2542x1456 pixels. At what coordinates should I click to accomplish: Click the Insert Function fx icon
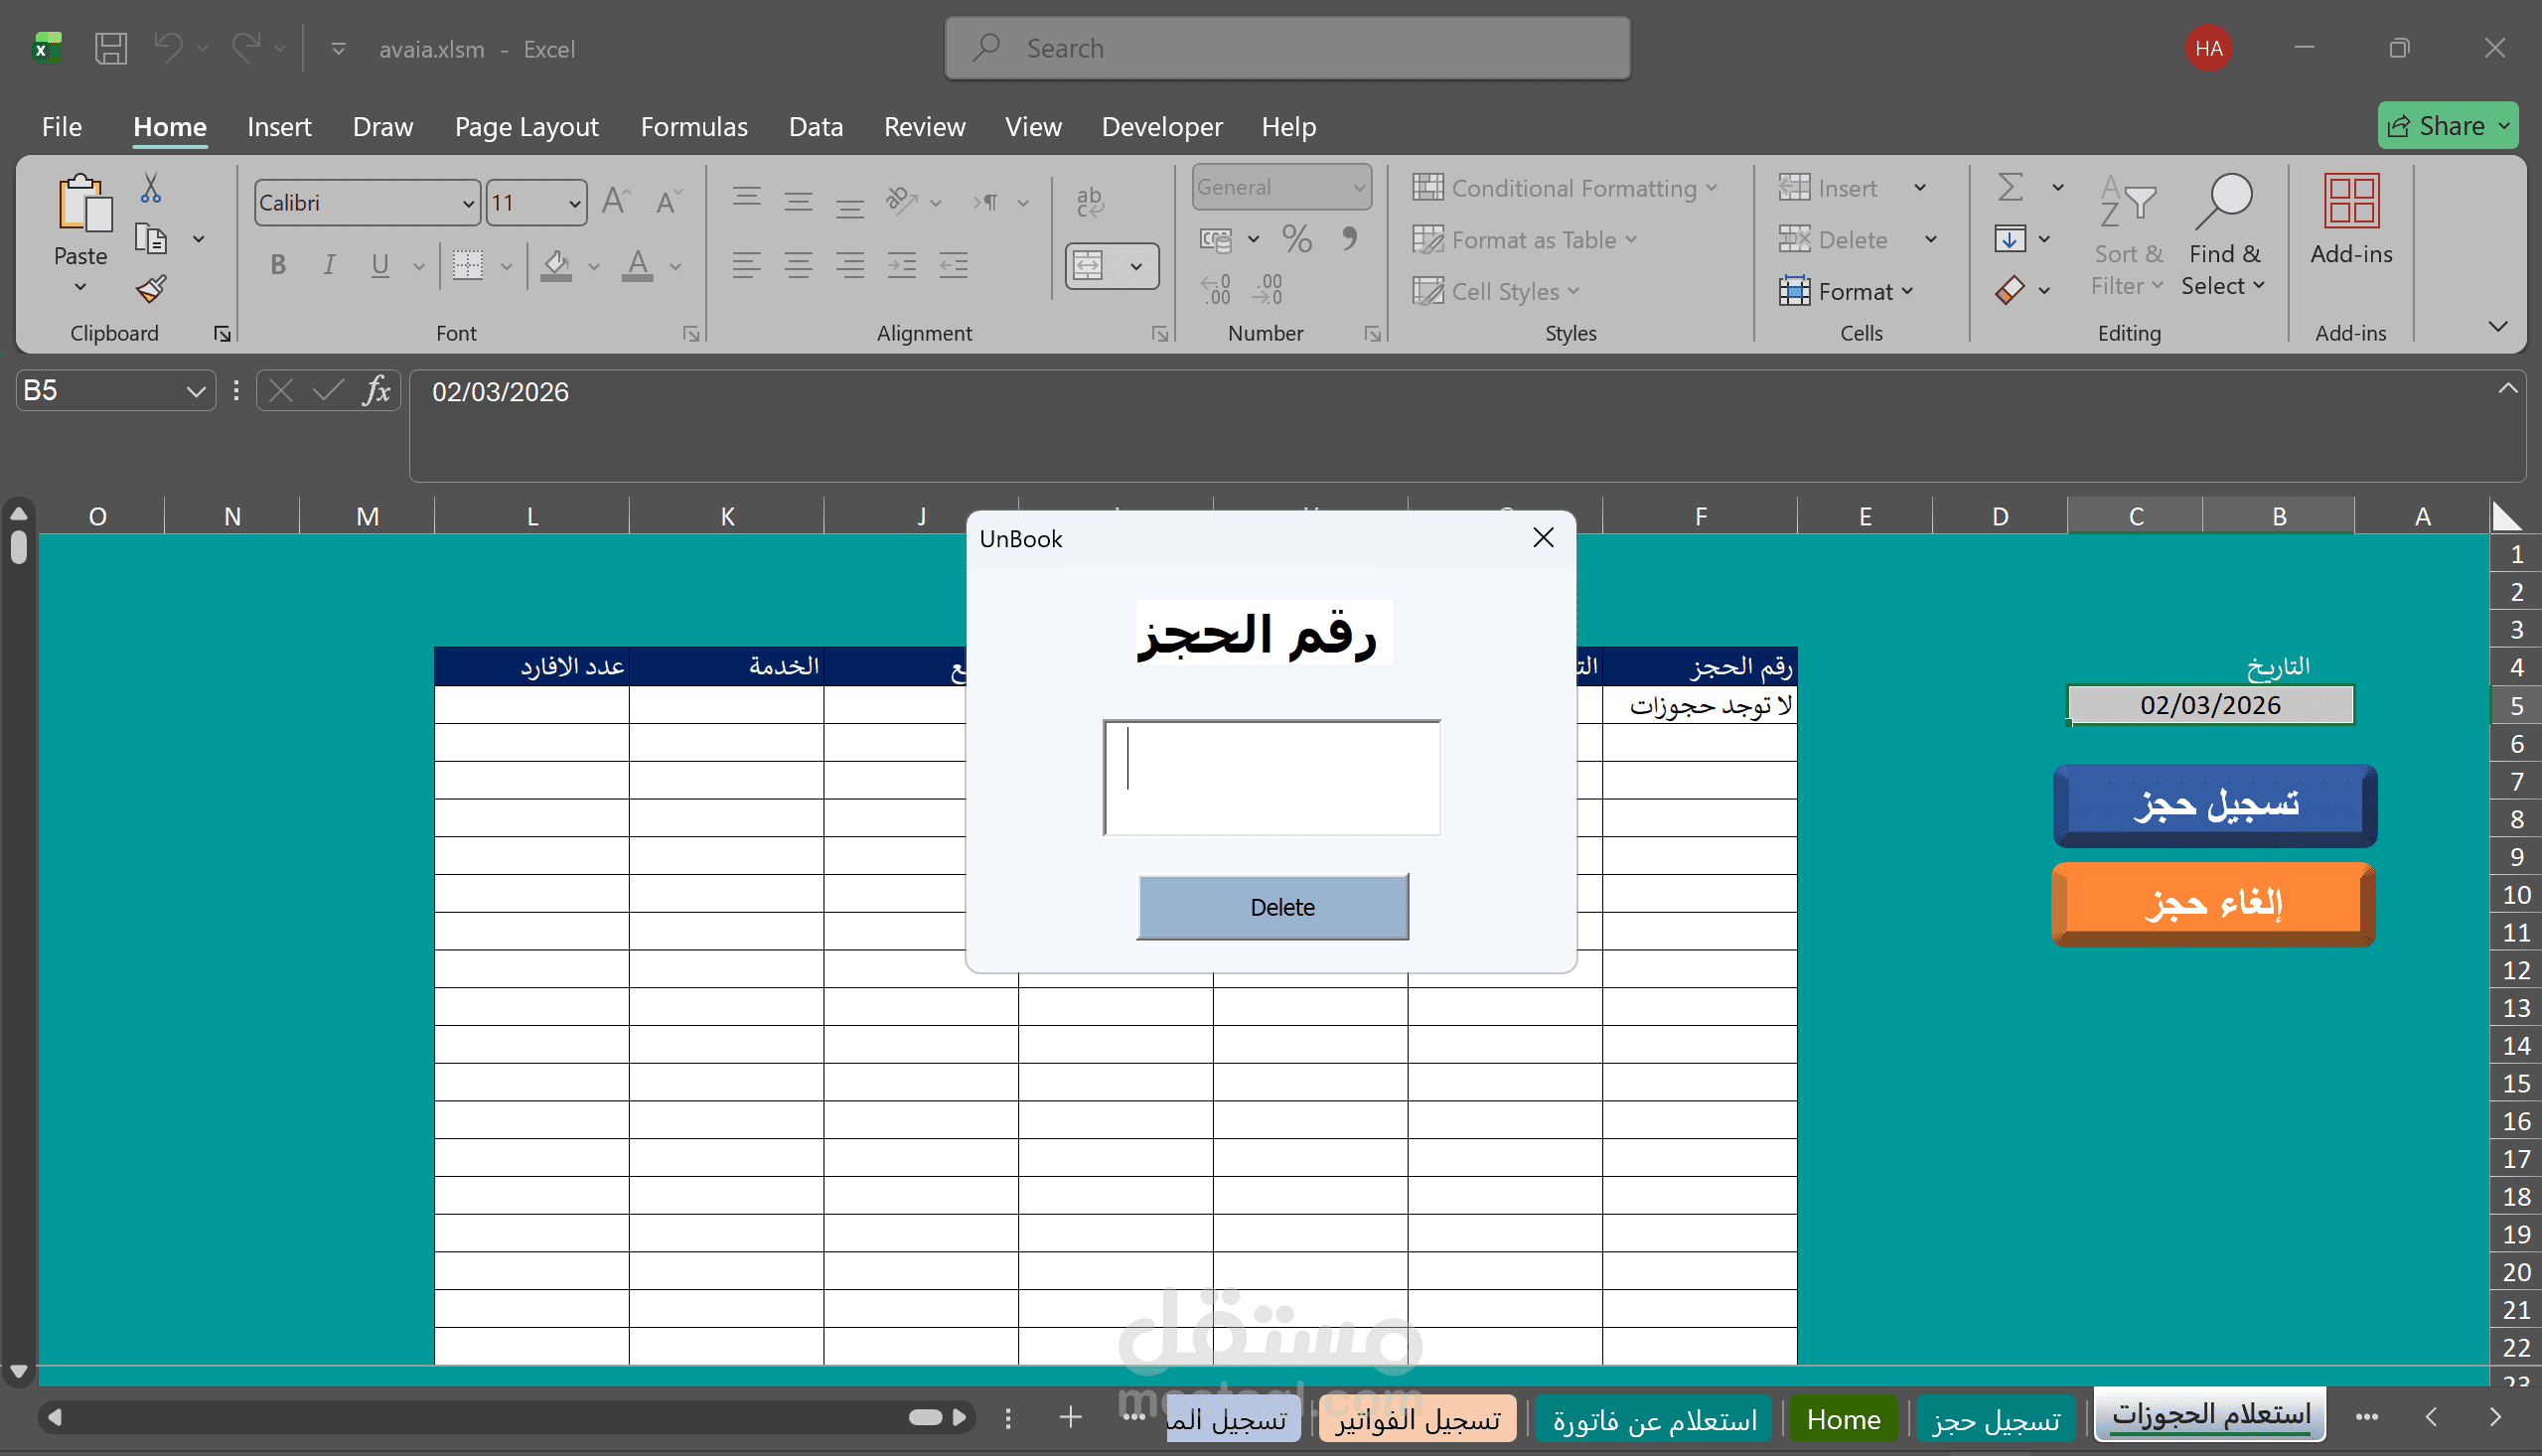[x=377, y=391]
